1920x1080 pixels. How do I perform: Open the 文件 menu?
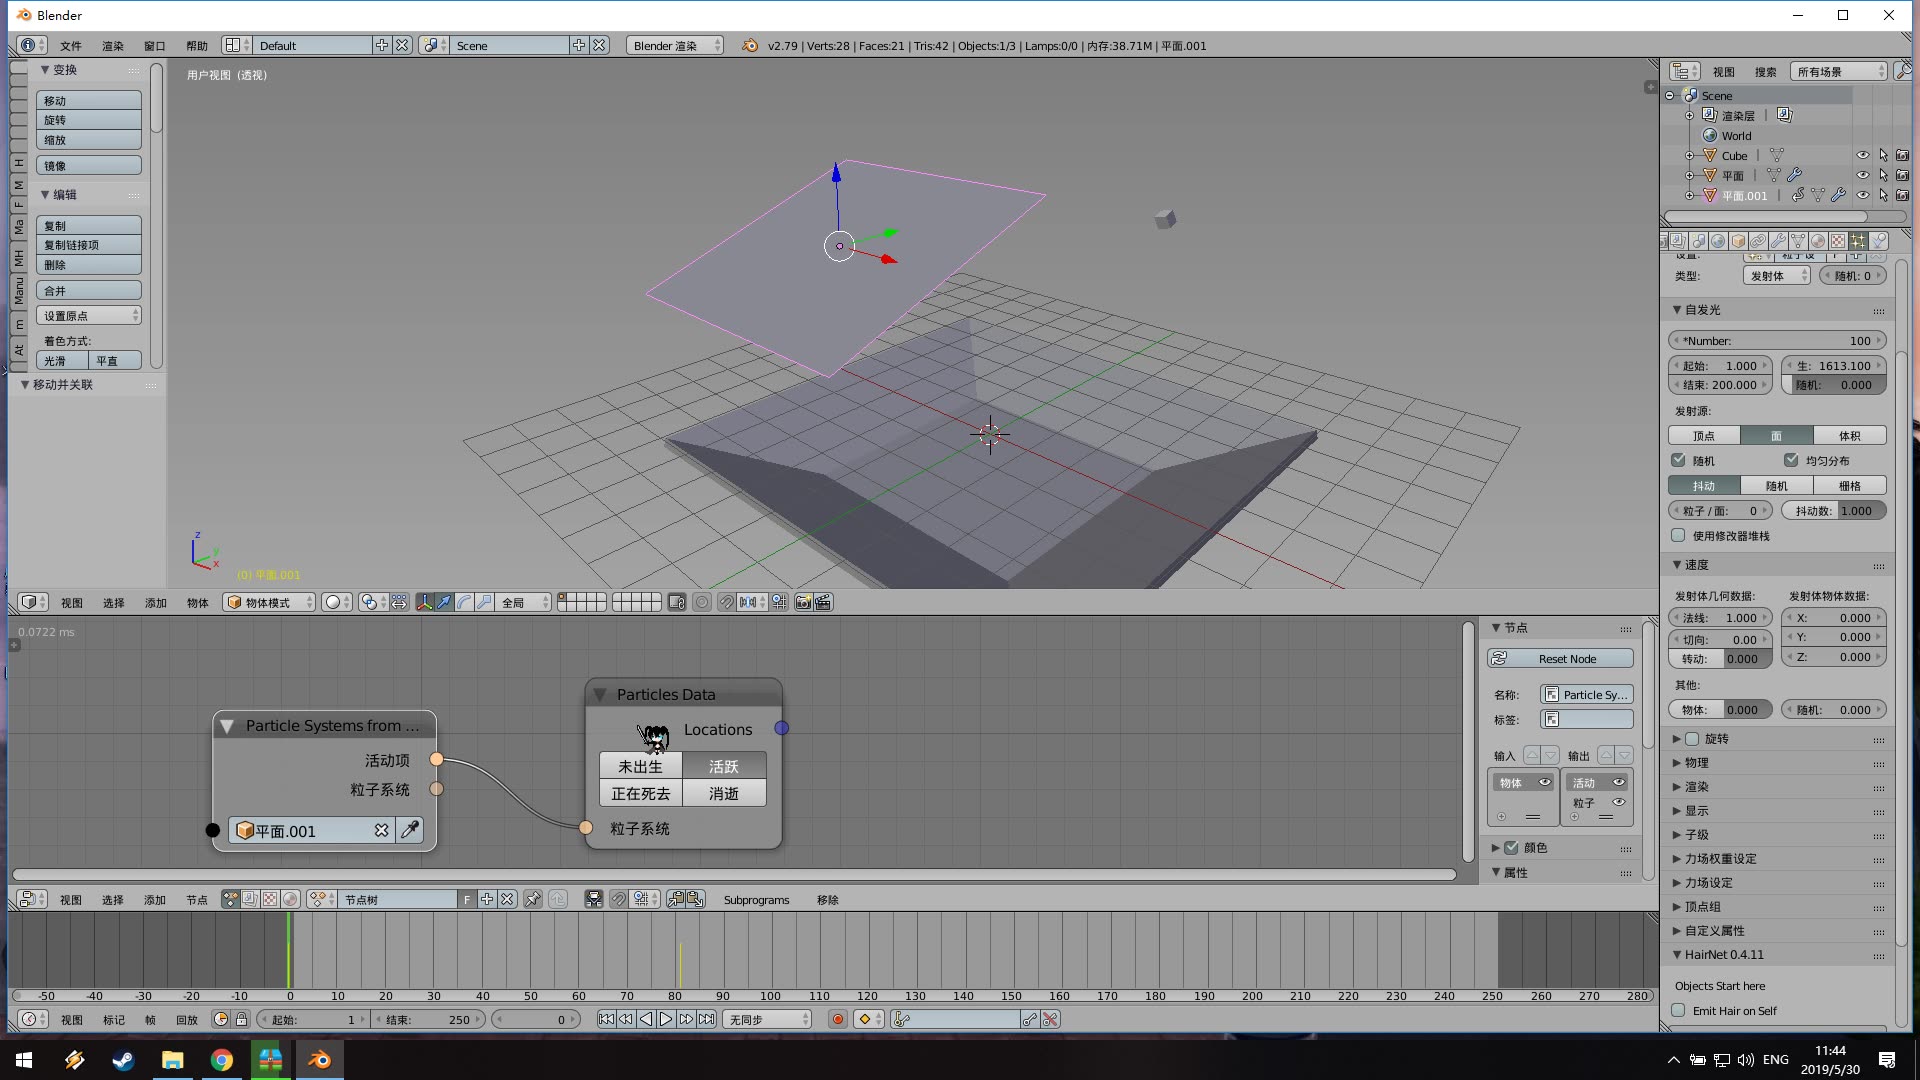click(69, 45)
